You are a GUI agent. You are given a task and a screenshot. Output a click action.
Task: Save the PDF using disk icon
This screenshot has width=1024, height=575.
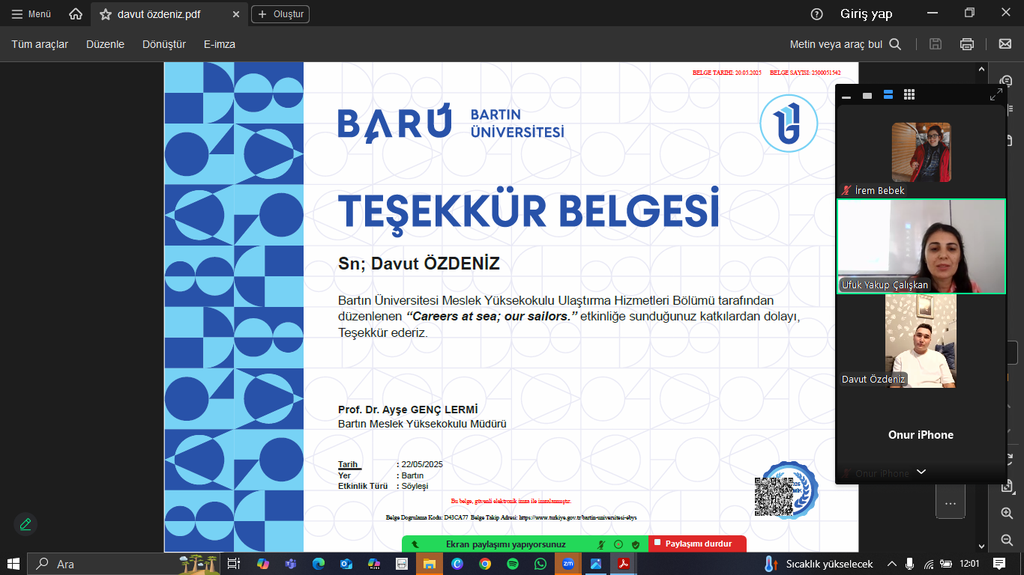tap(935, 44)
